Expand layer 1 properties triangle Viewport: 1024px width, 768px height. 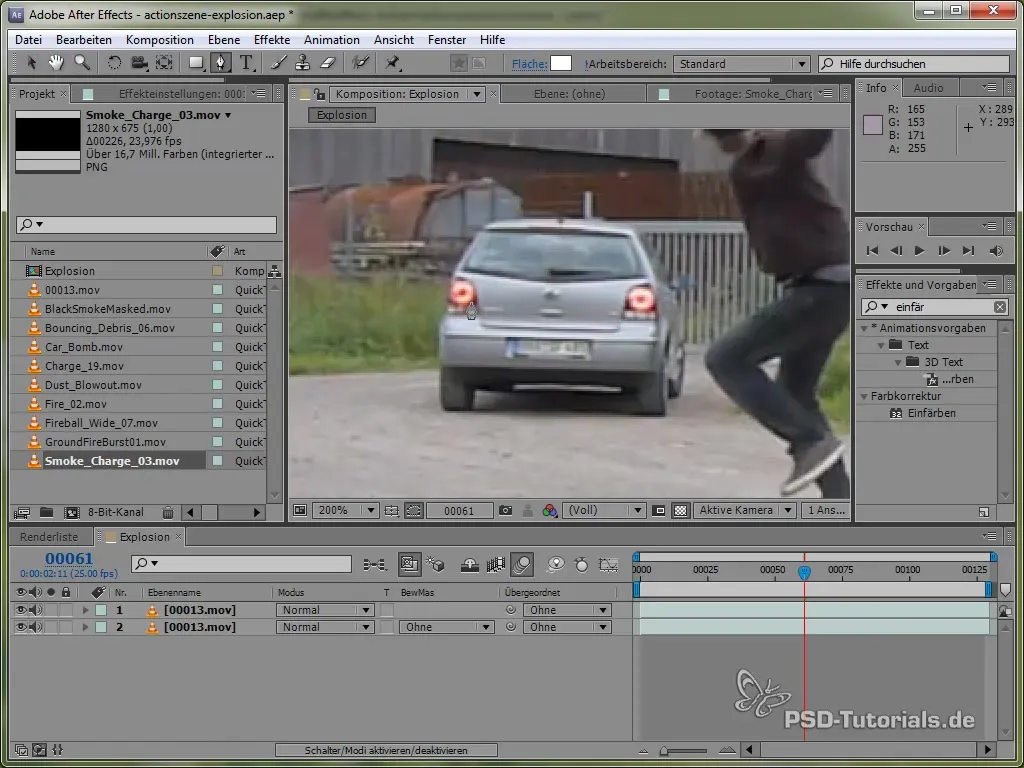85,610
